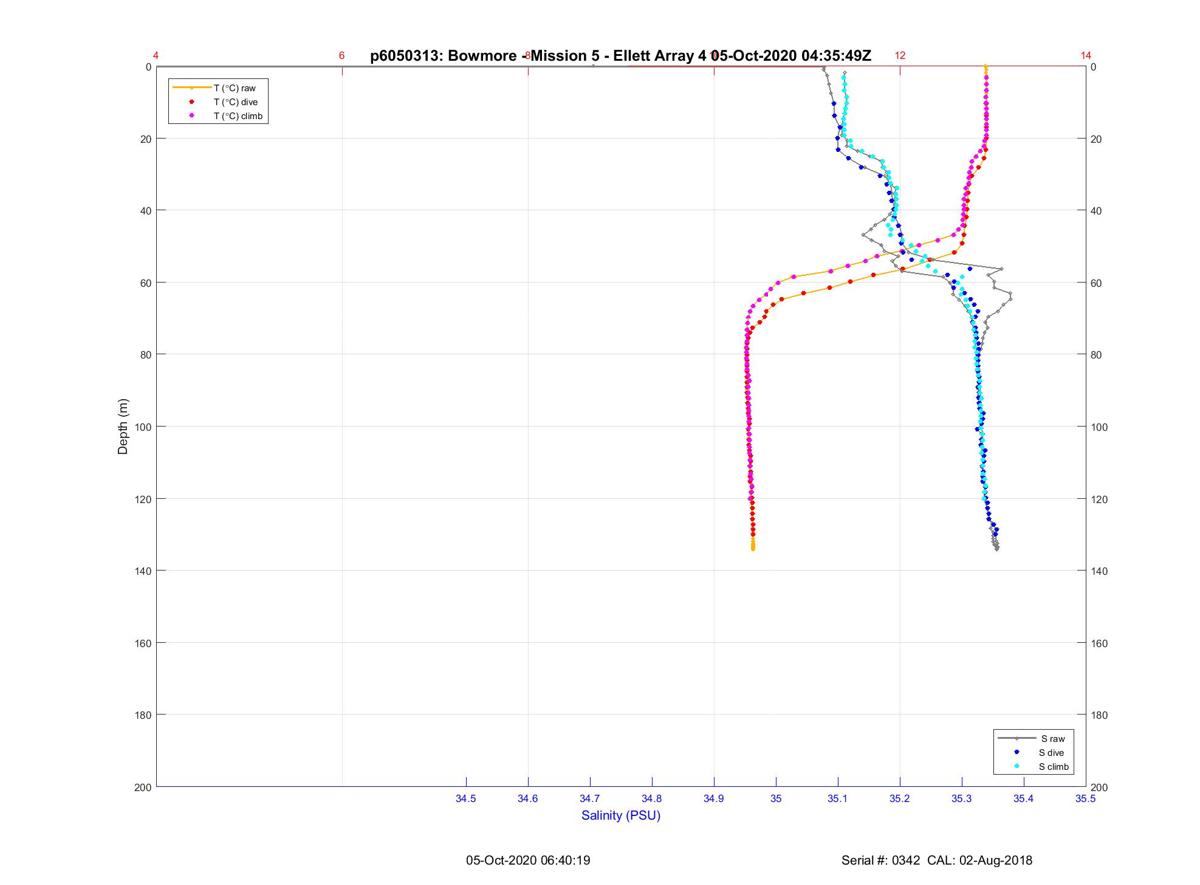1200x885 pixels.
Task: Click the 35.2 salinity tick label
Action: 900,798
